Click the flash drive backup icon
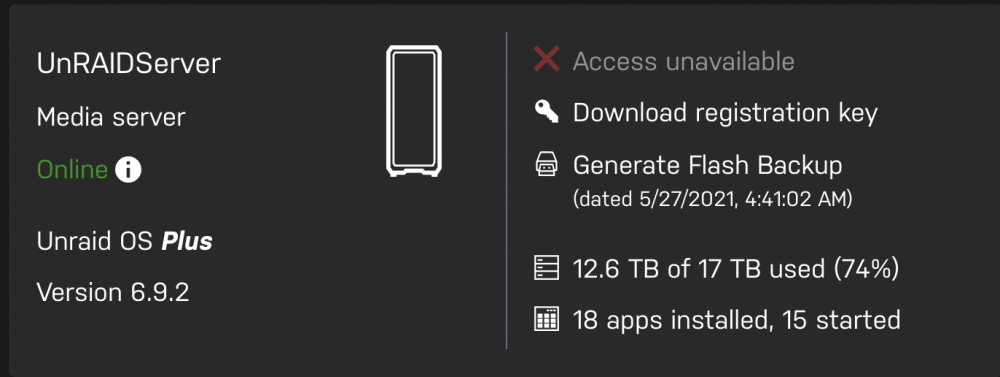The image size is (1000, 377). pyautogui.click(x=546, y=164)
